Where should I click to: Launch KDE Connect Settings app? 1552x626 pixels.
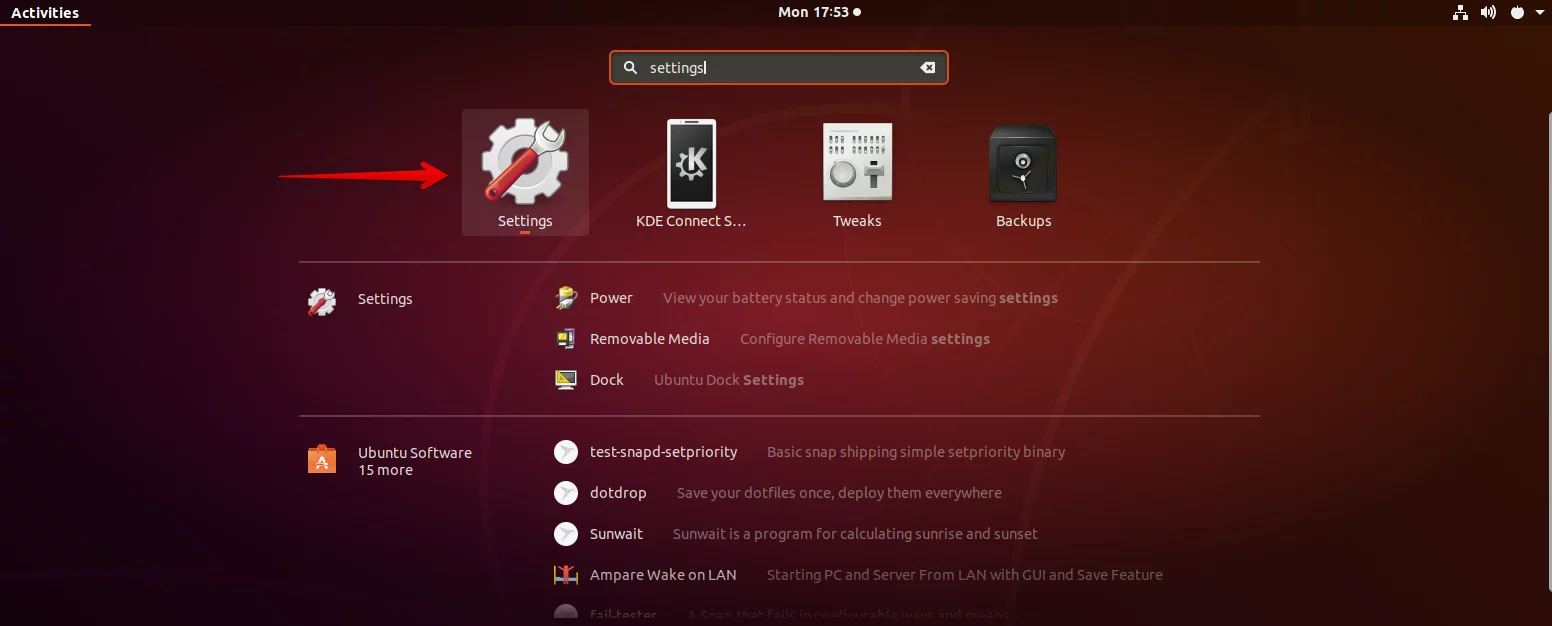[x=691, y=162]
